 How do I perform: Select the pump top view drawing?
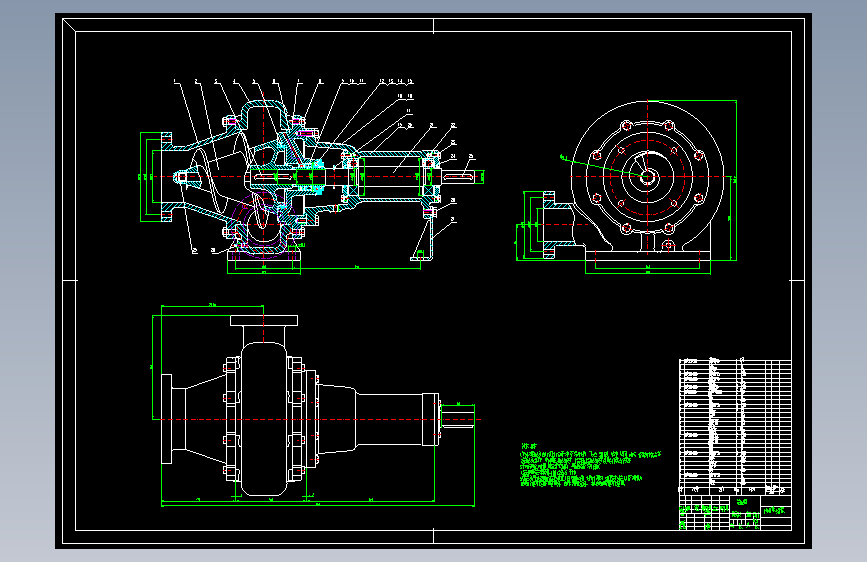tap(314, 405)
